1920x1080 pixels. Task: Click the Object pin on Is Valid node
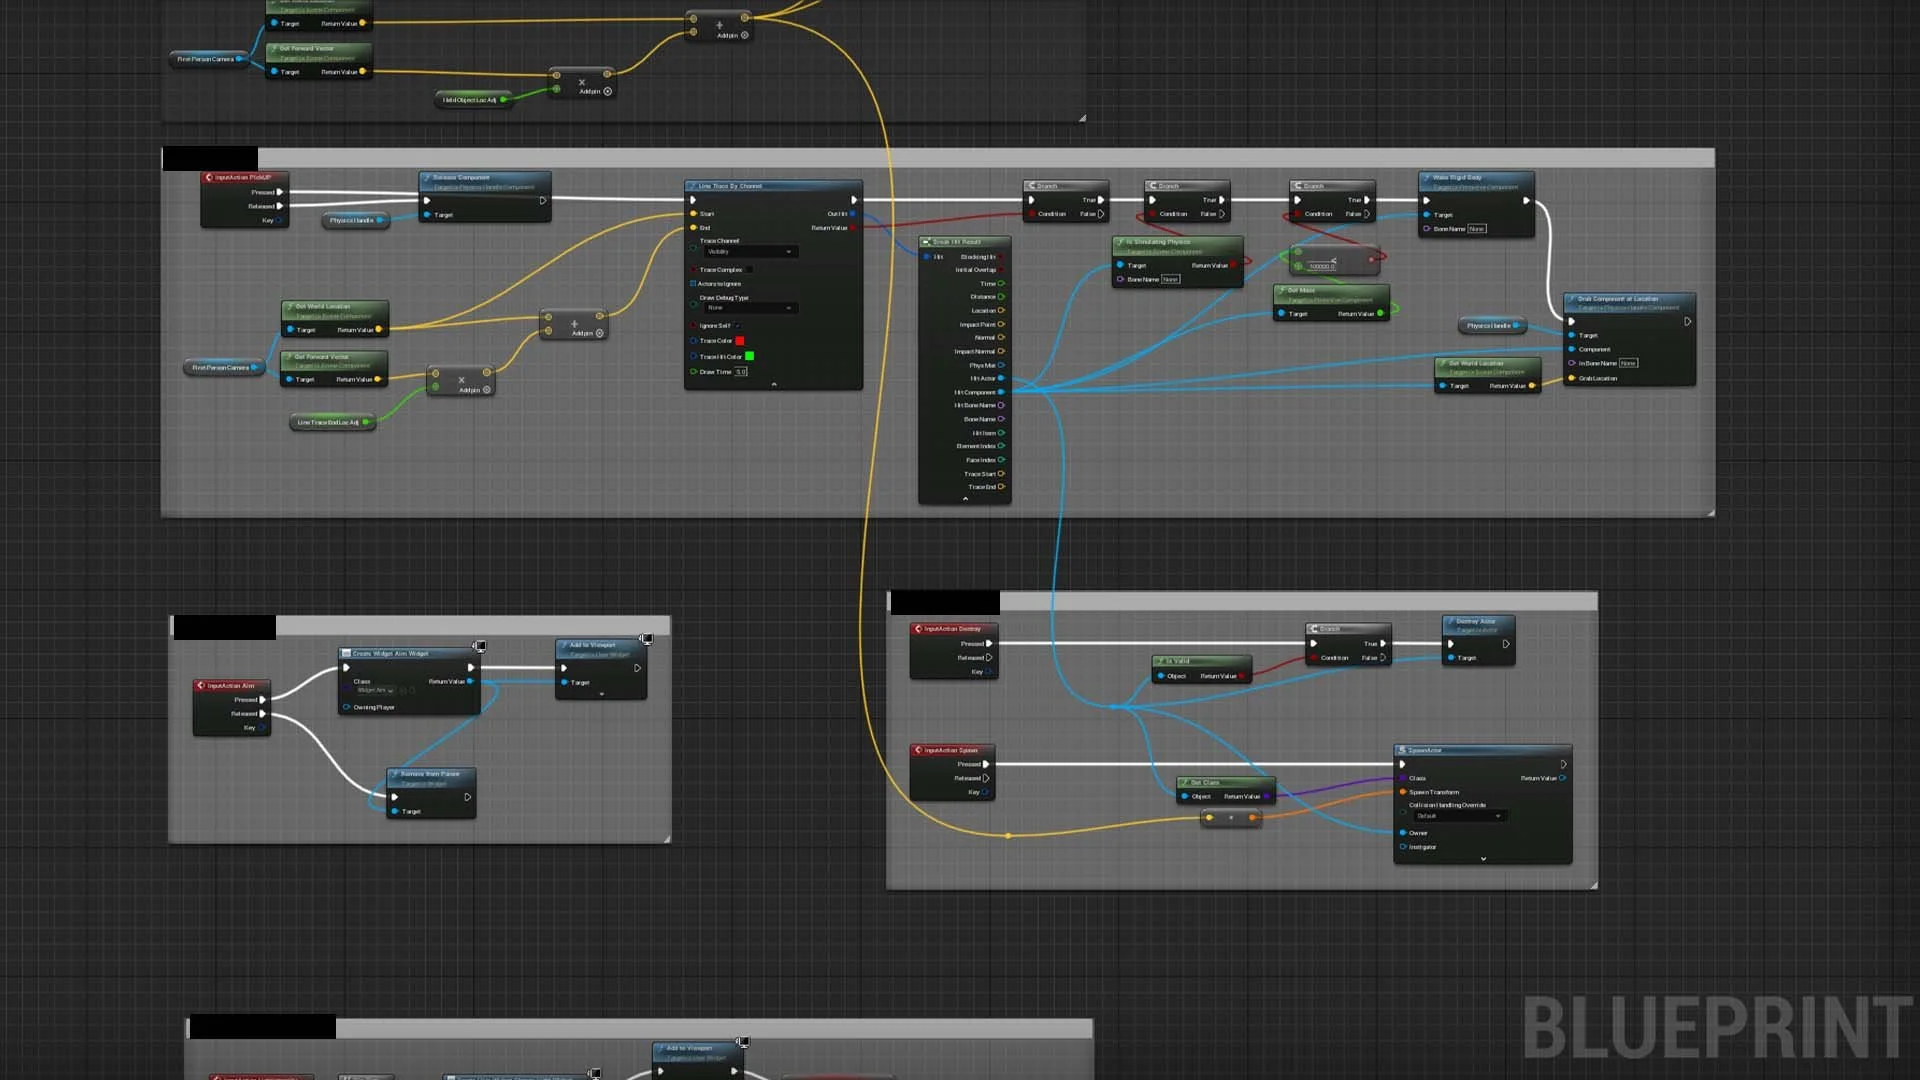coord(1160,676)
